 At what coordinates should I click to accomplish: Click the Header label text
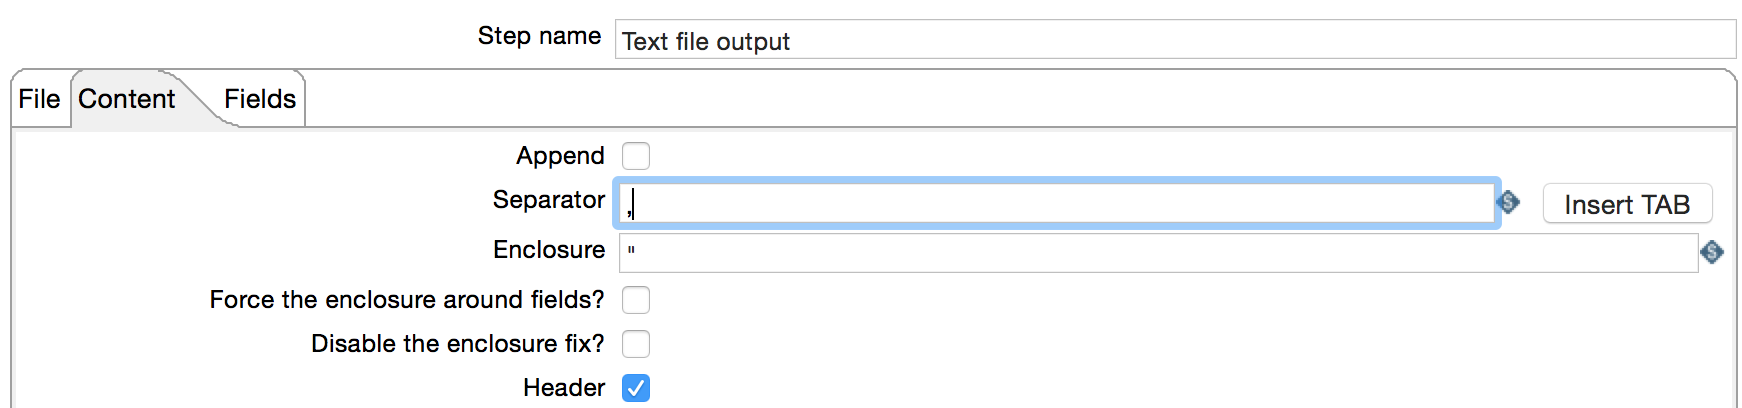(564, 388)
